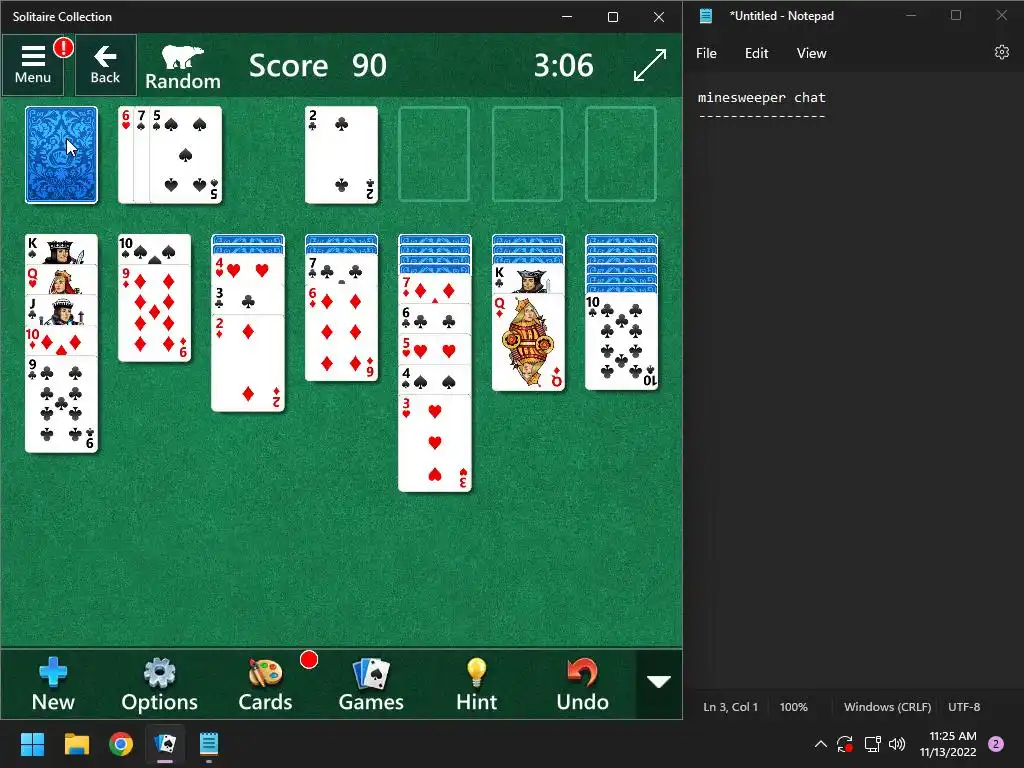Image resolution: width=1024 pixels, height=768 pixels.
Task: Open the clock showing 11:25 AM
Action: [x=948, y=744]
